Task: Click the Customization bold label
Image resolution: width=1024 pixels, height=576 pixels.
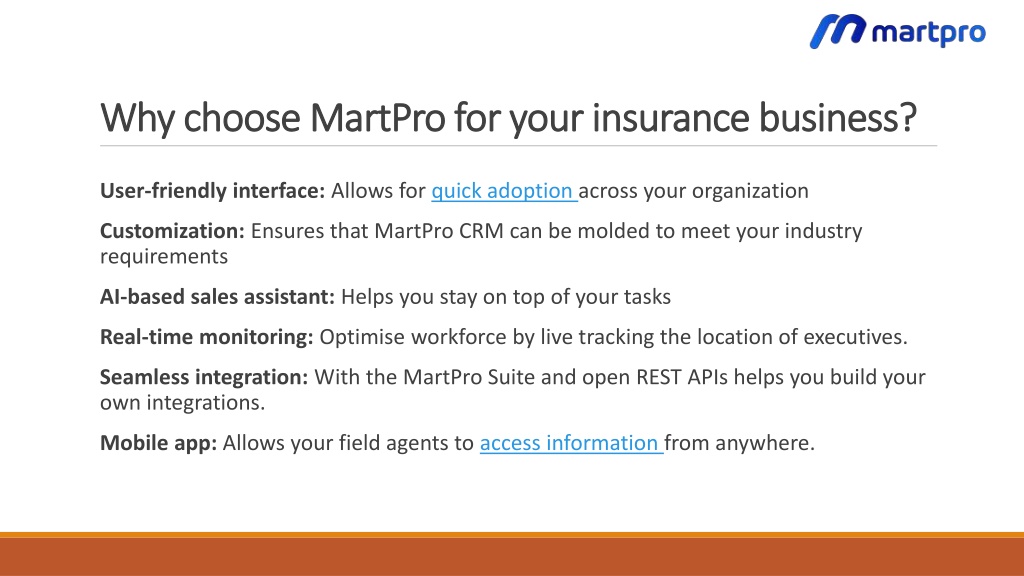Action: coord(172,231)
